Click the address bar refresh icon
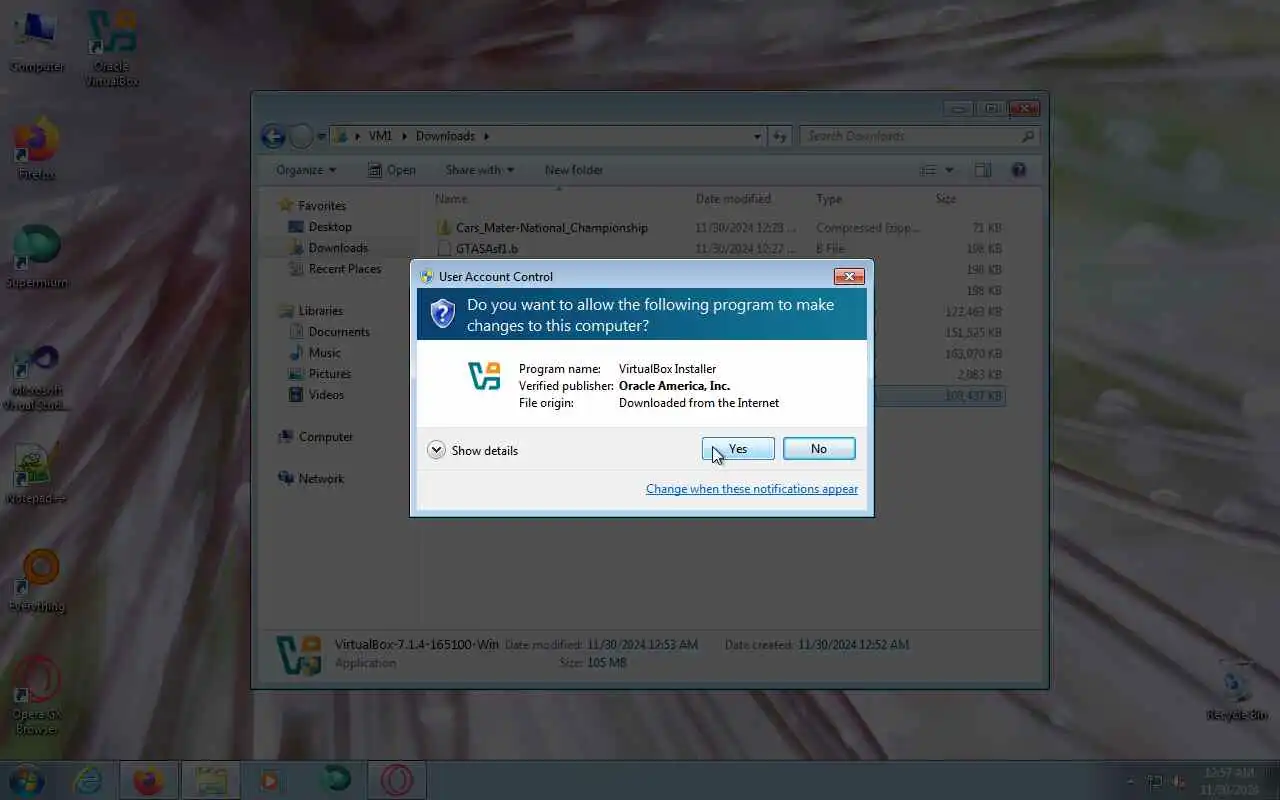Viewport: 1280px width, 800px height. point(780,136)
